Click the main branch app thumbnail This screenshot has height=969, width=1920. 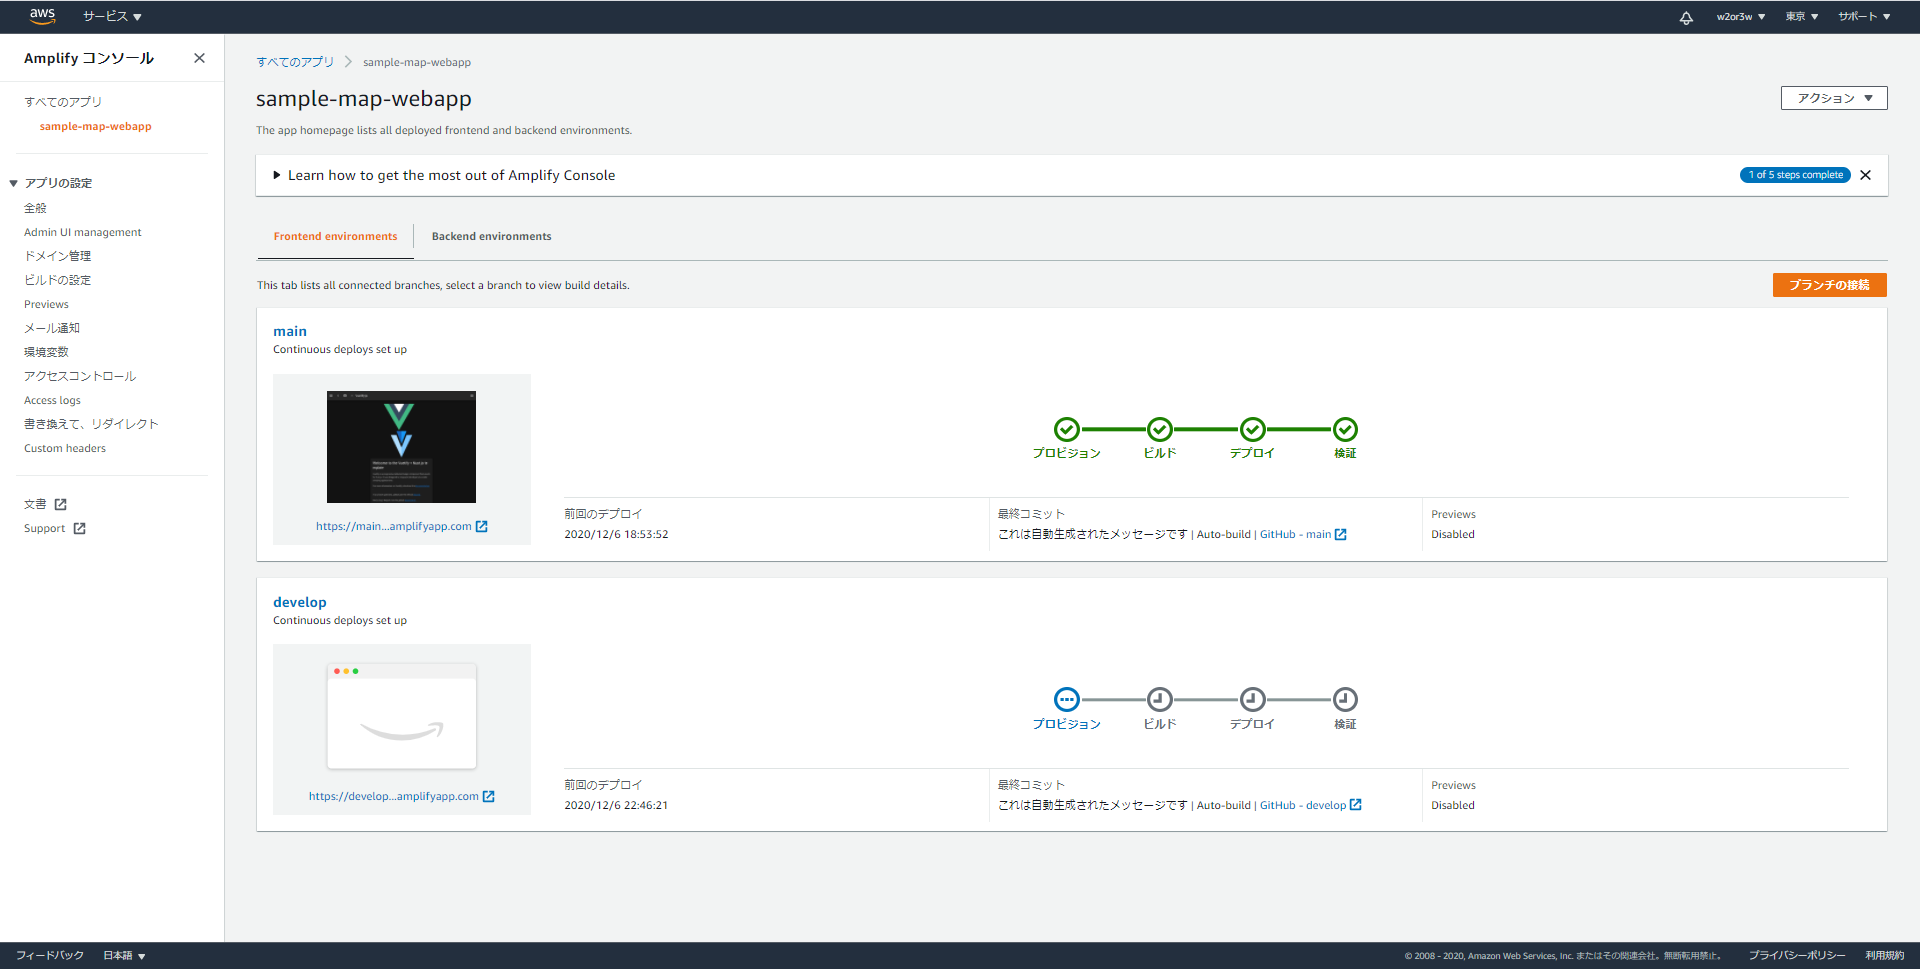pyautogui.click(x=401, y=447)
